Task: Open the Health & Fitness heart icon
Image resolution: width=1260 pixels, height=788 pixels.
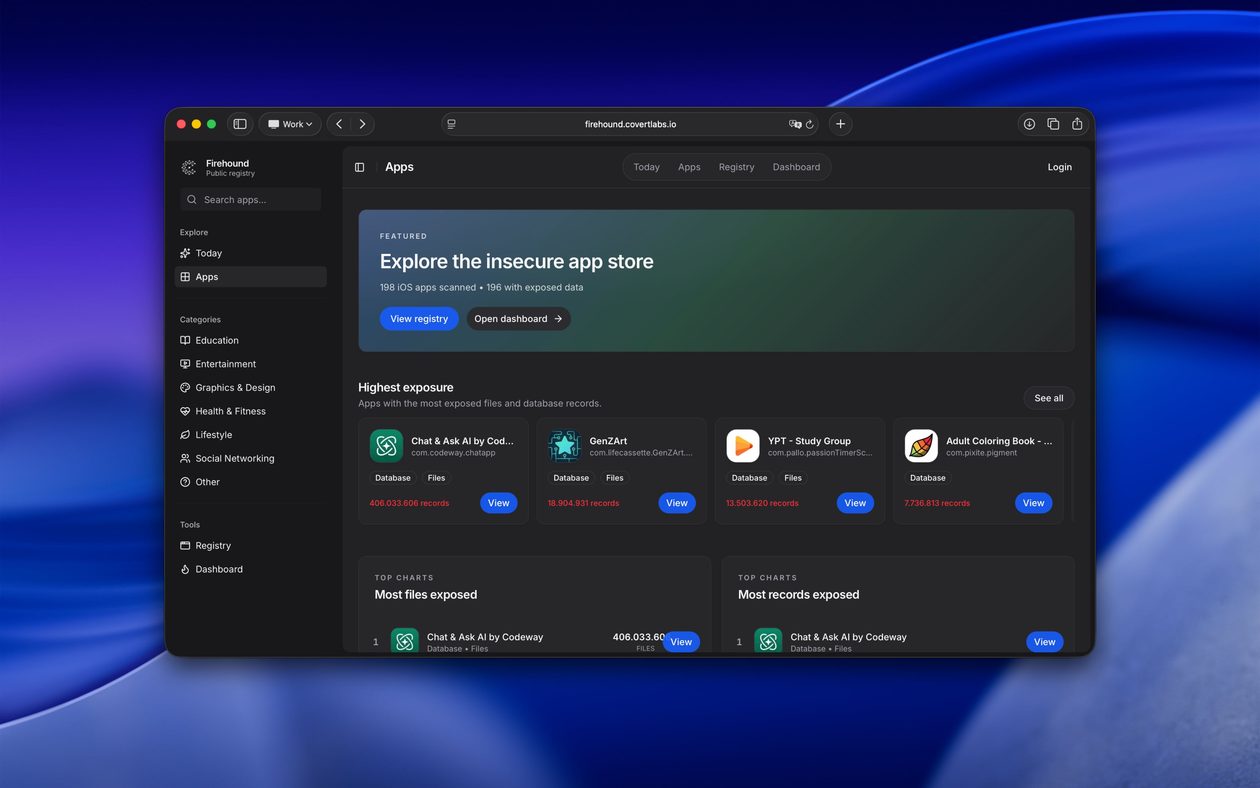Action: [x=184, y=411]
